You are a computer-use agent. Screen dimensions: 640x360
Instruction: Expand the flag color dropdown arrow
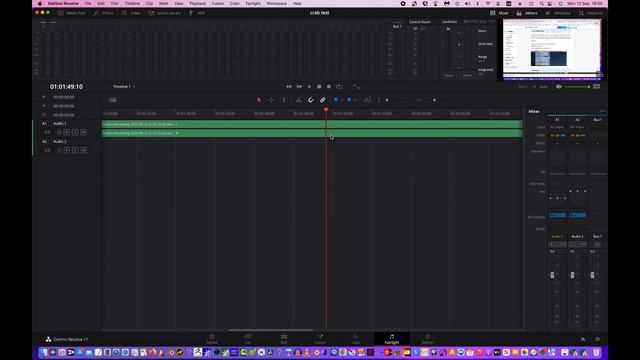coord(342,100)
